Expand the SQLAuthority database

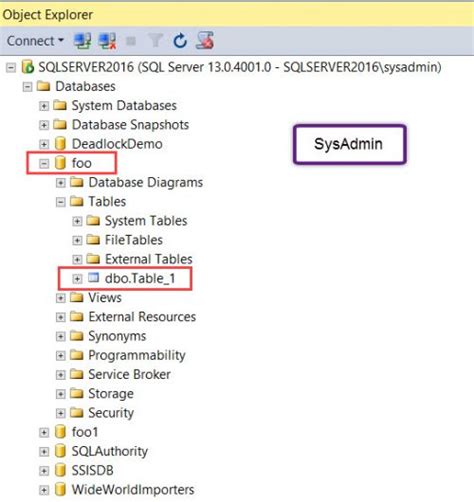click(44, 452)
